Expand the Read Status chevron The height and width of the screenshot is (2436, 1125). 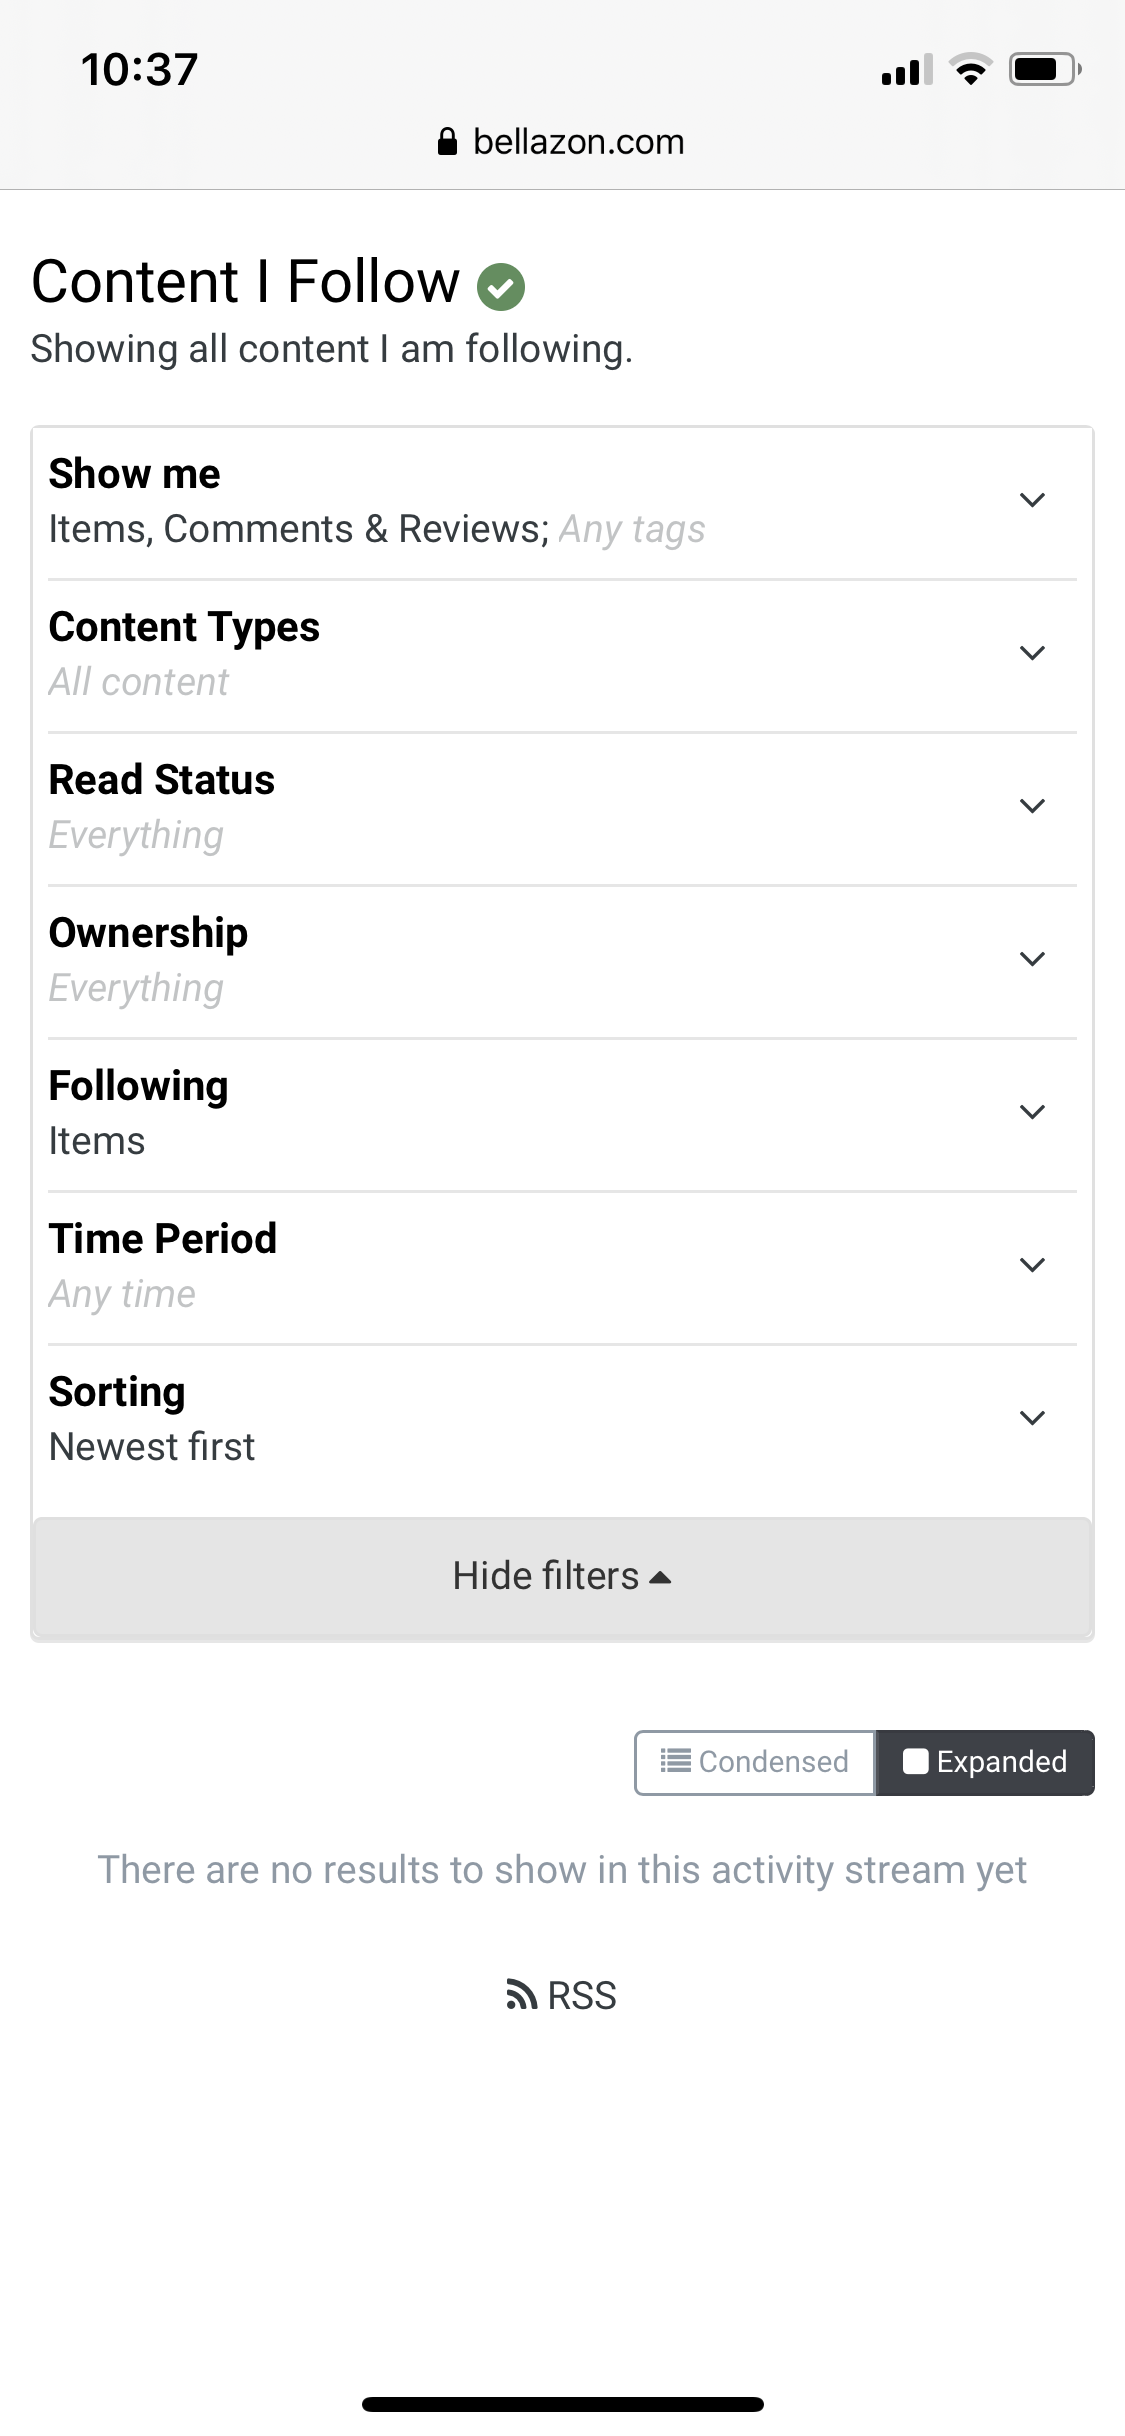click(x=1032, y=806)
